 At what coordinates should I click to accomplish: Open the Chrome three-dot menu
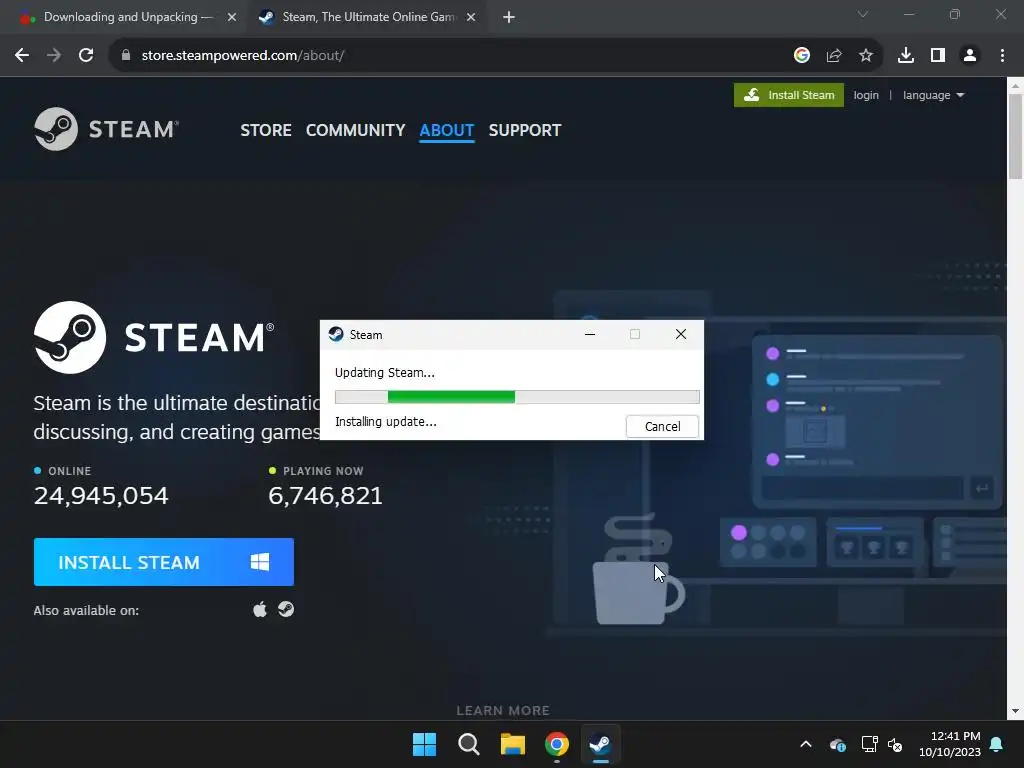click(x=1002, y=56)
